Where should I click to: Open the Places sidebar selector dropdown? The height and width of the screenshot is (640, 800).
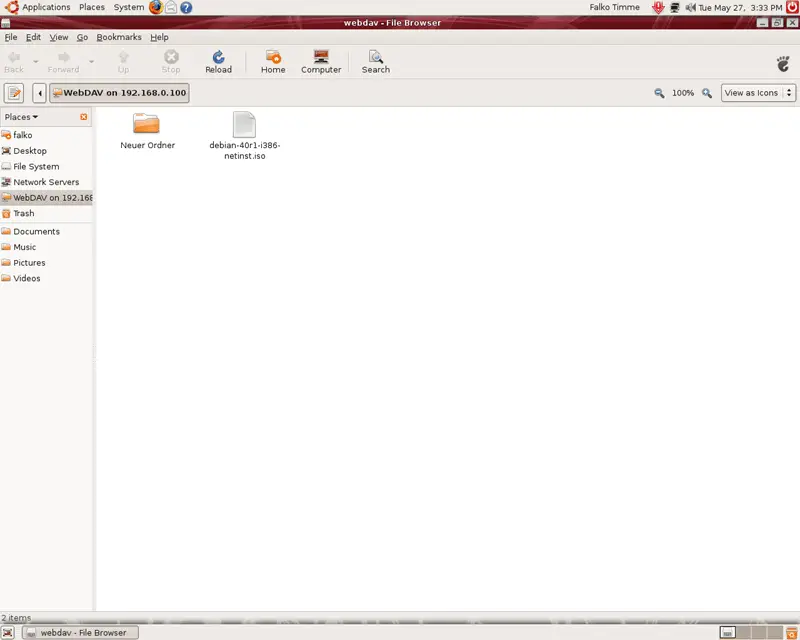21,117
